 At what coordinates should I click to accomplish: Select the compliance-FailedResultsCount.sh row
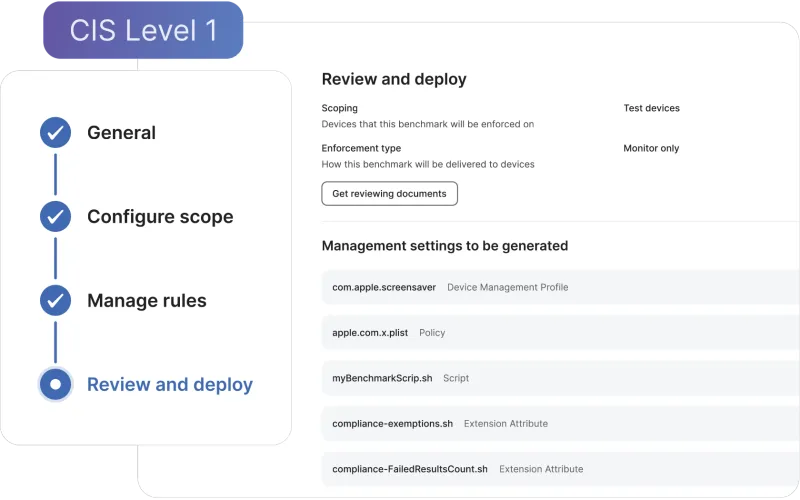(x=561, y=469)
